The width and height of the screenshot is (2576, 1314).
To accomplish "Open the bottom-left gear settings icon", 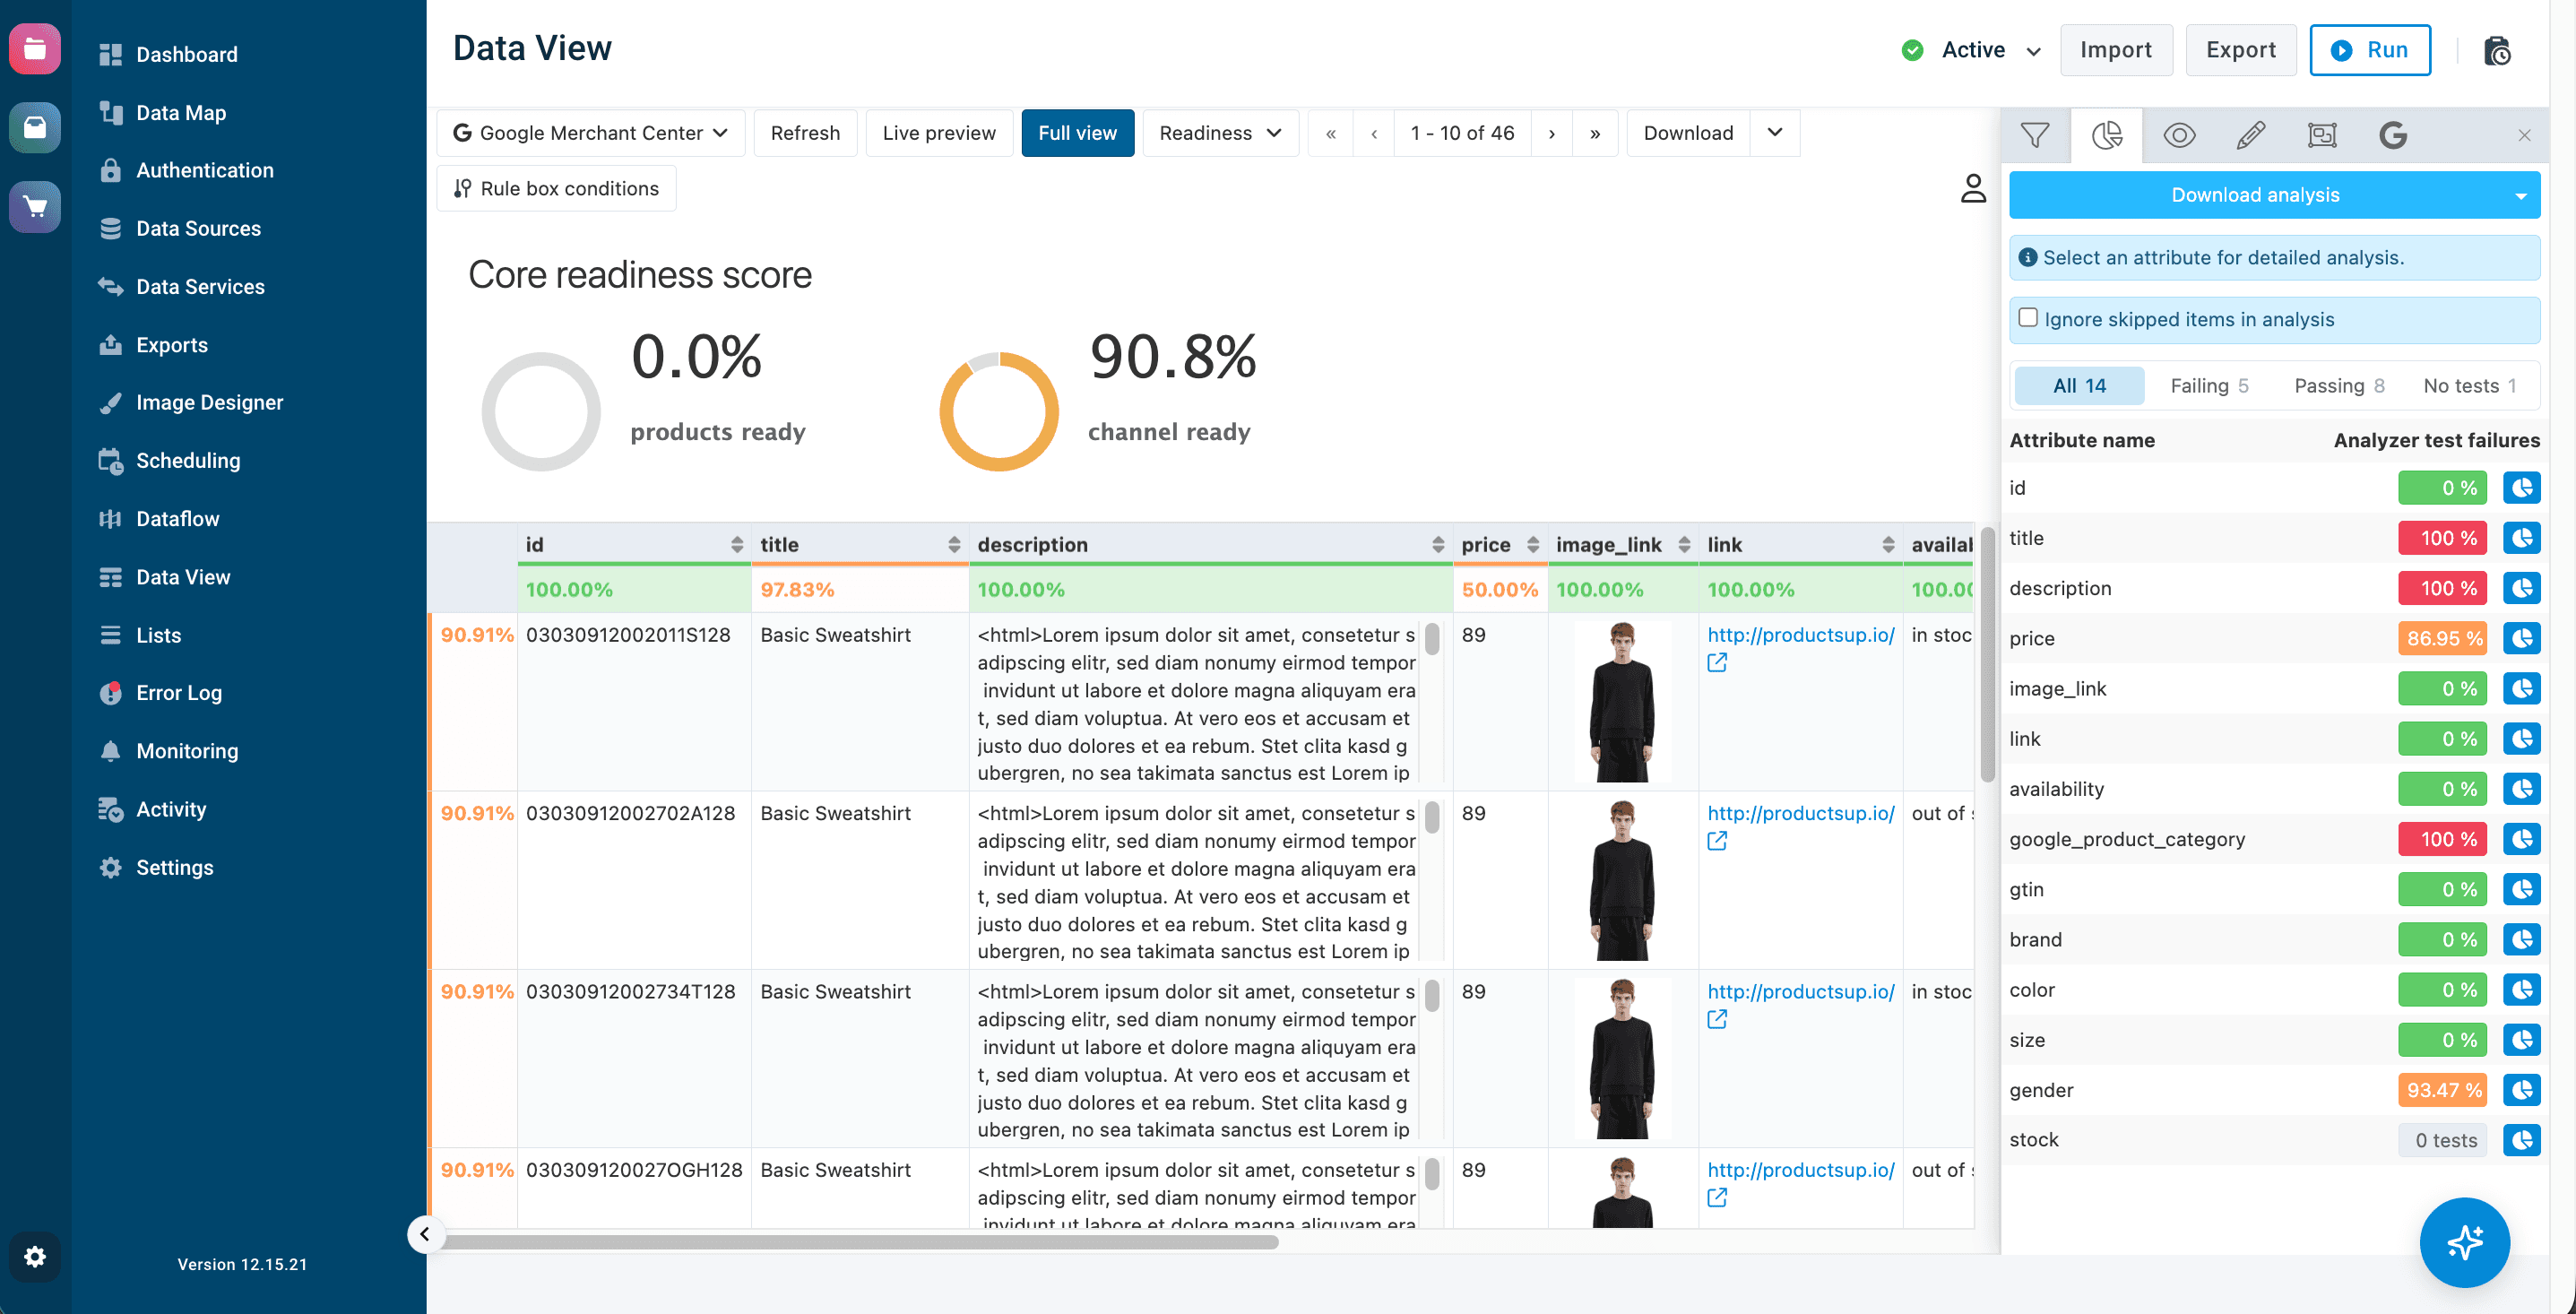I will [x=35, y=1256].
